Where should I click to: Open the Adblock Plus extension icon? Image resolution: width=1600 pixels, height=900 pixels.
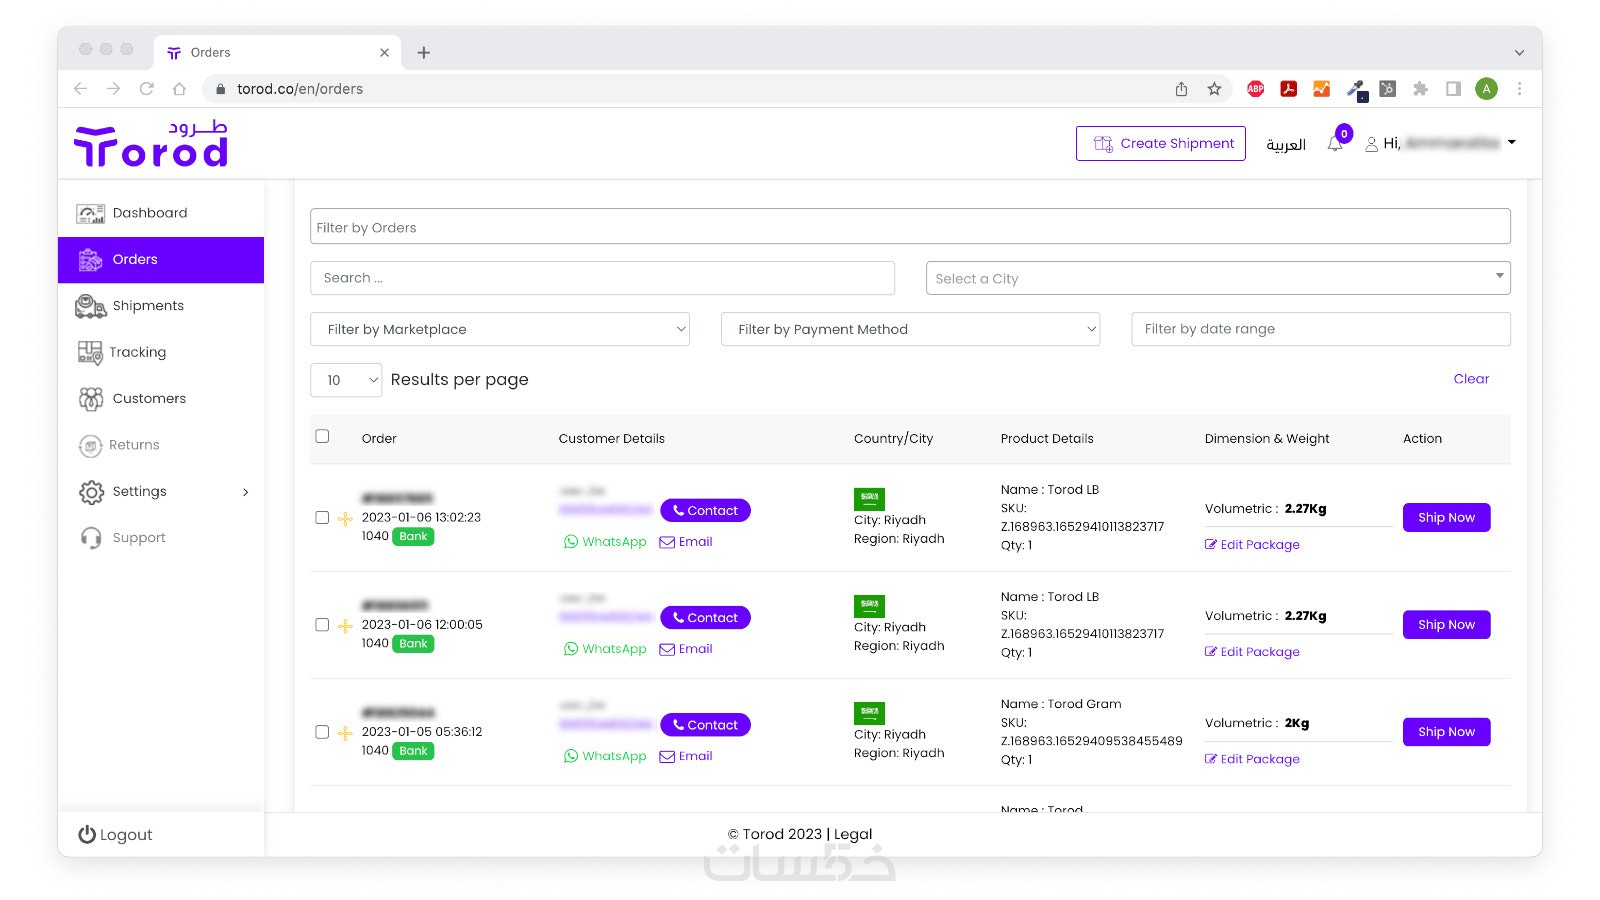pos(1255,89)
